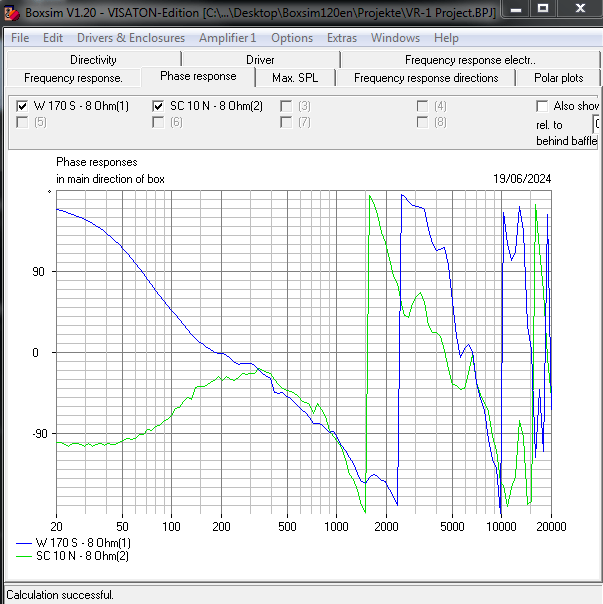Toggle the disabled checkbox (5)

pos(22,122)
